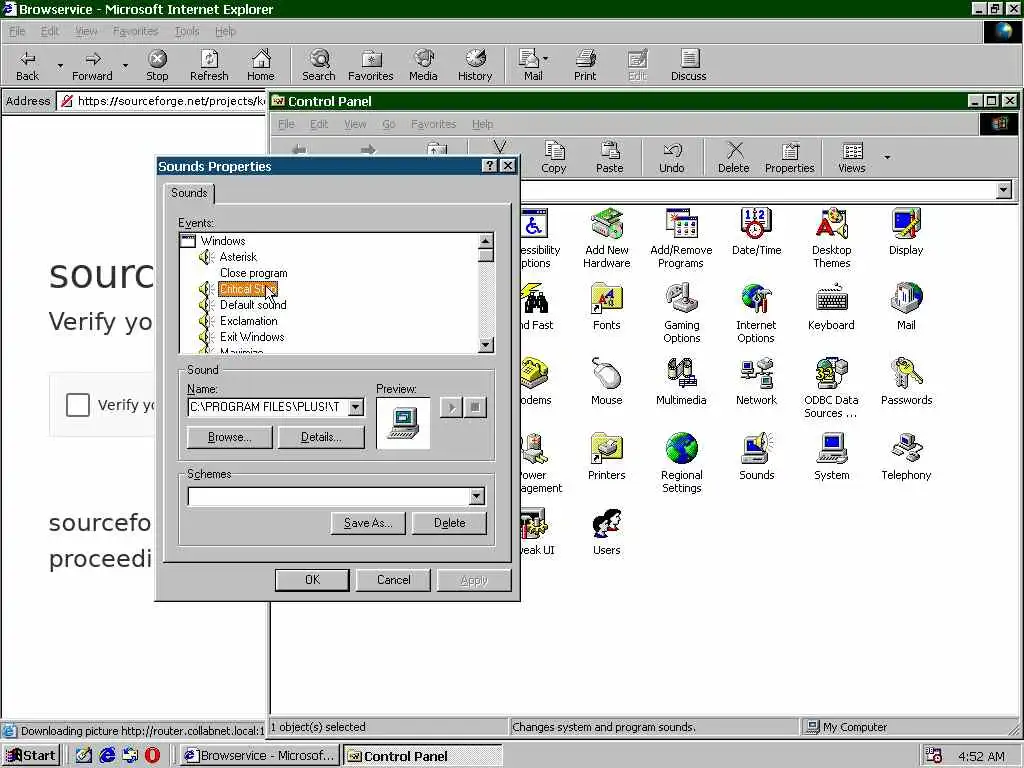Viewport: 1024px width, 768px height.
Task: Open Favorites menu in Internet Explorer menu bar
Action: pyautogui.click(x=135, y=31)
